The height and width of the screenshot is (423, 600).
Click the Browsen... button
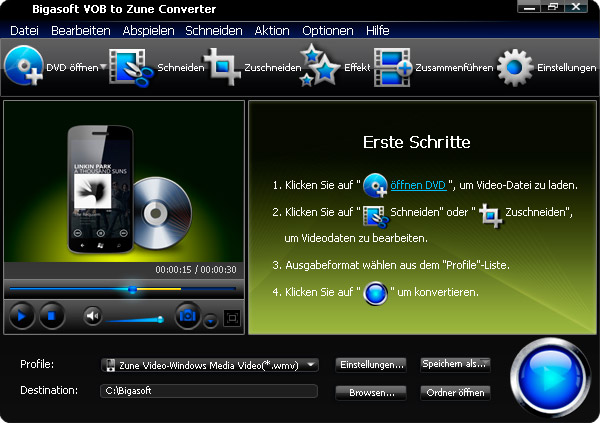tap(371, 393)
